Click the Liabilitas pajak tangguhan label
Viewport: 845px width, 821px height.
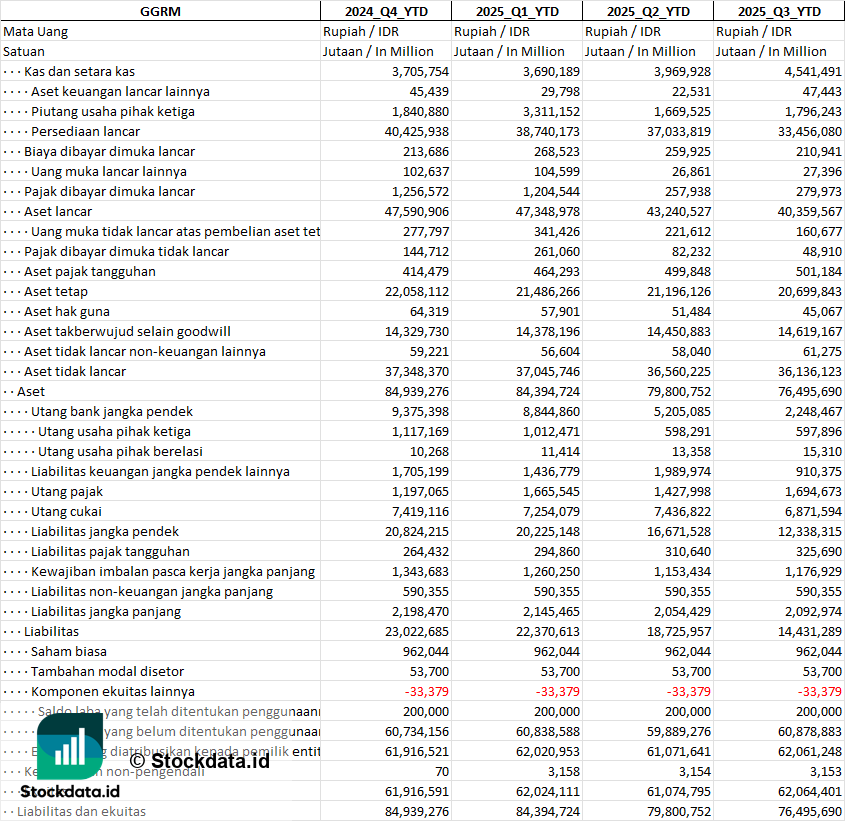click(110, 551)
